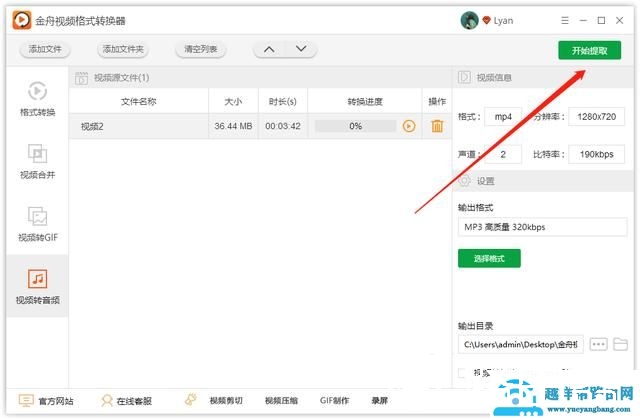Click the MP3 高质量 320kbps output format field

pos(542,227)
